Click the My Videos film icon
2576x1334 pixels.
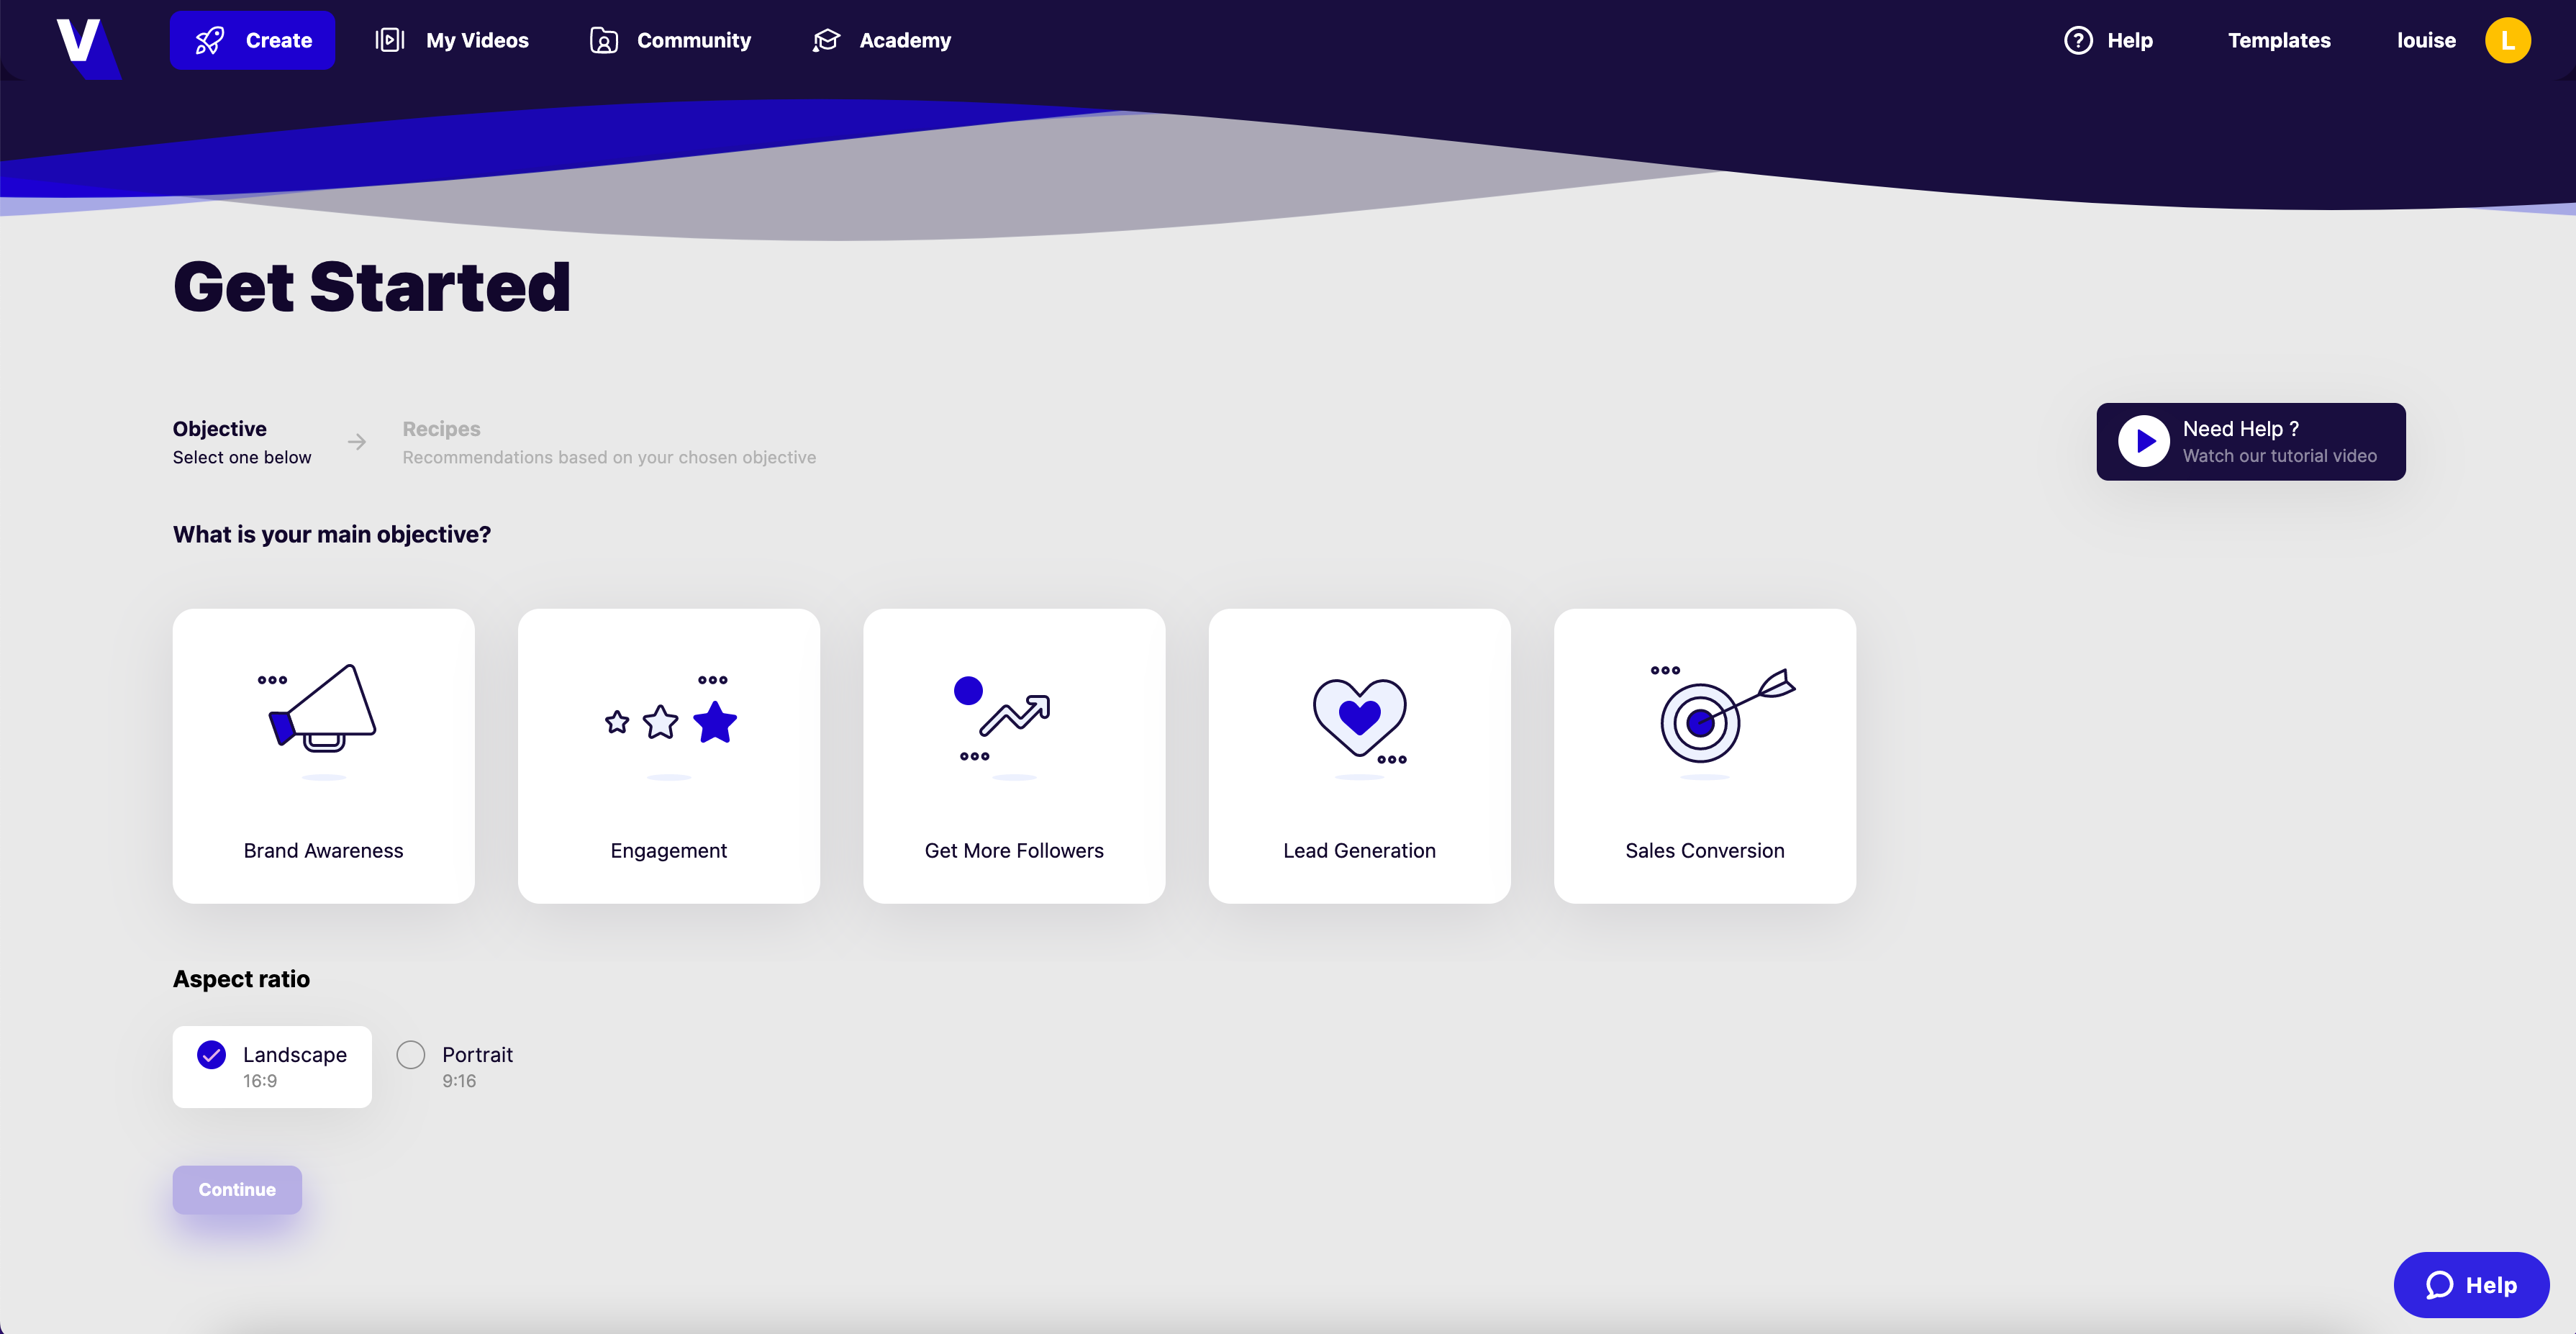tap(389, 40)
